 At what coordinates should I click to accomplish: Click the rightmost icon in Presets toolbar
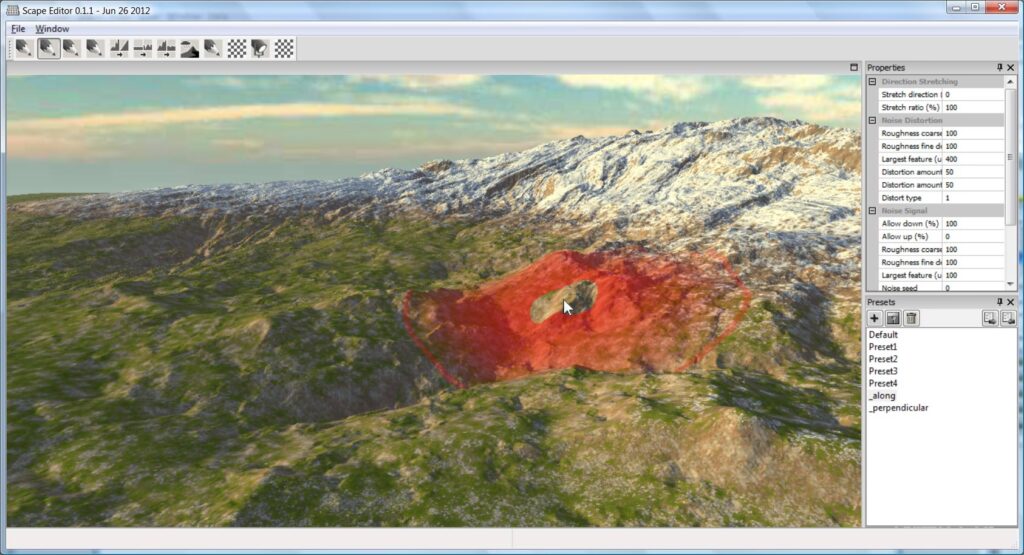[x=1008, y=318]
